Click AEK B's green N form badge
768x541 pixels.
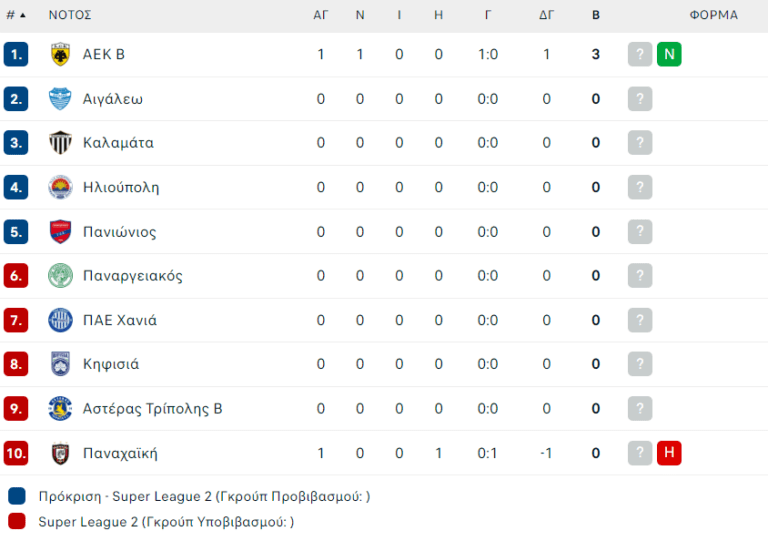669,55
